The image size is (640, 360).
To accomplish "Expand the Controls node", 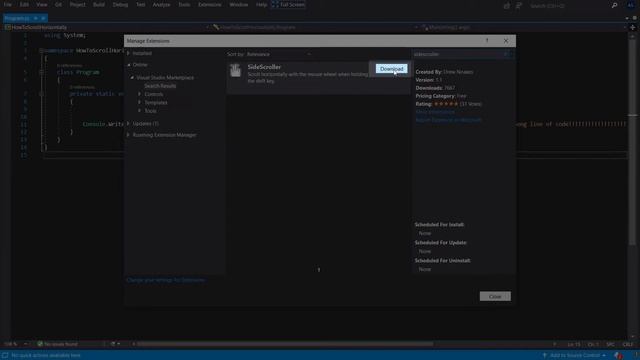I will (x=140, y=94).
